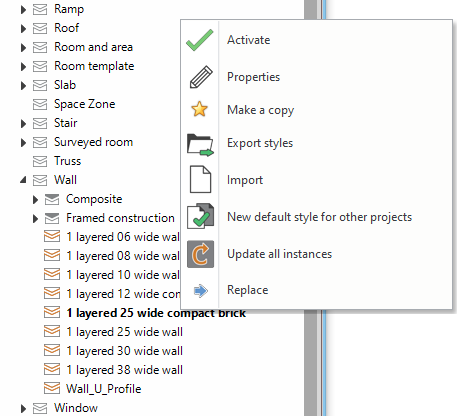Click the New default style document icon
This screenshot has height=416, width=470.
pyautogui.click(x=200, y=216)
